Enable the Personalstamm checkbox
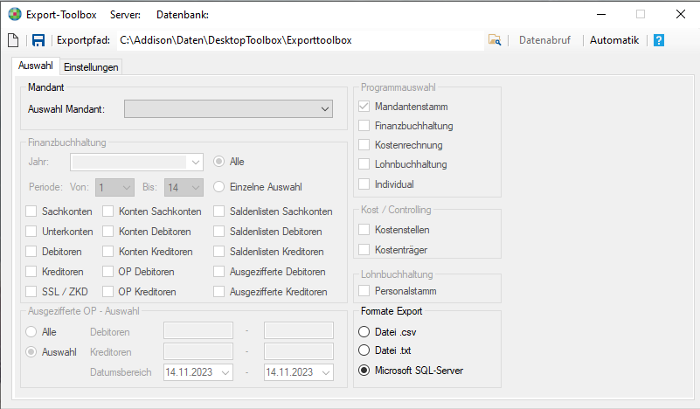Image resolution: width=700 pixels, height=409 pixels. click(x=364, y=291)
